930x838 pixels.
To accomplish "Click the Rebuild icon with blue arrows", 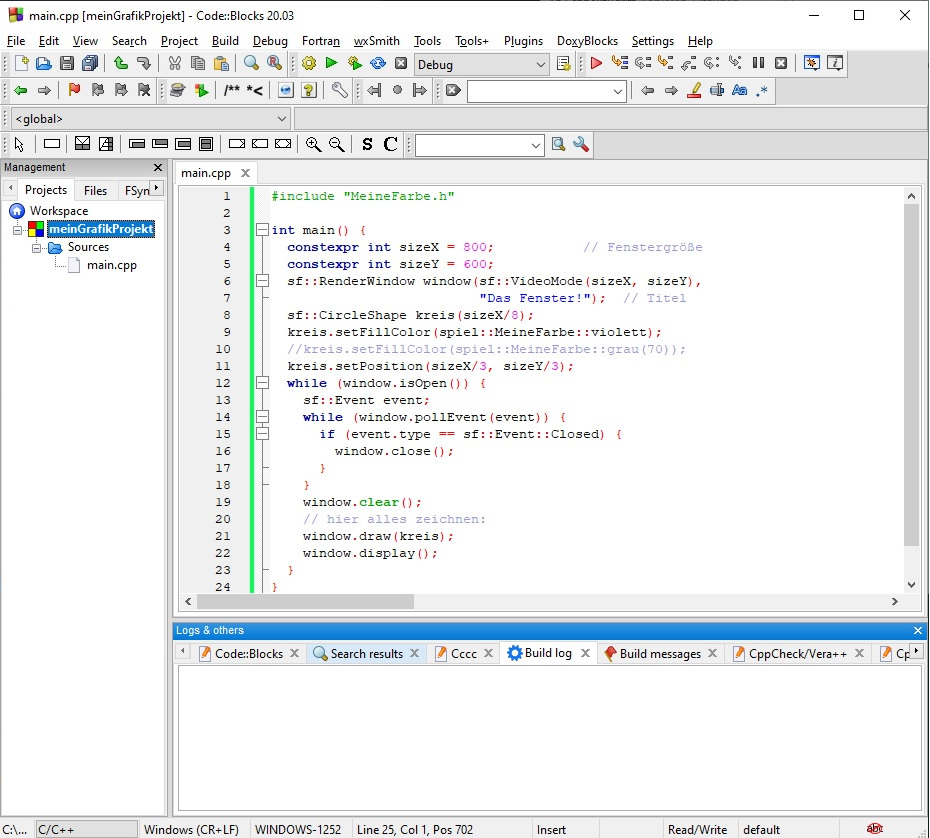I will (x=377, y=64).
